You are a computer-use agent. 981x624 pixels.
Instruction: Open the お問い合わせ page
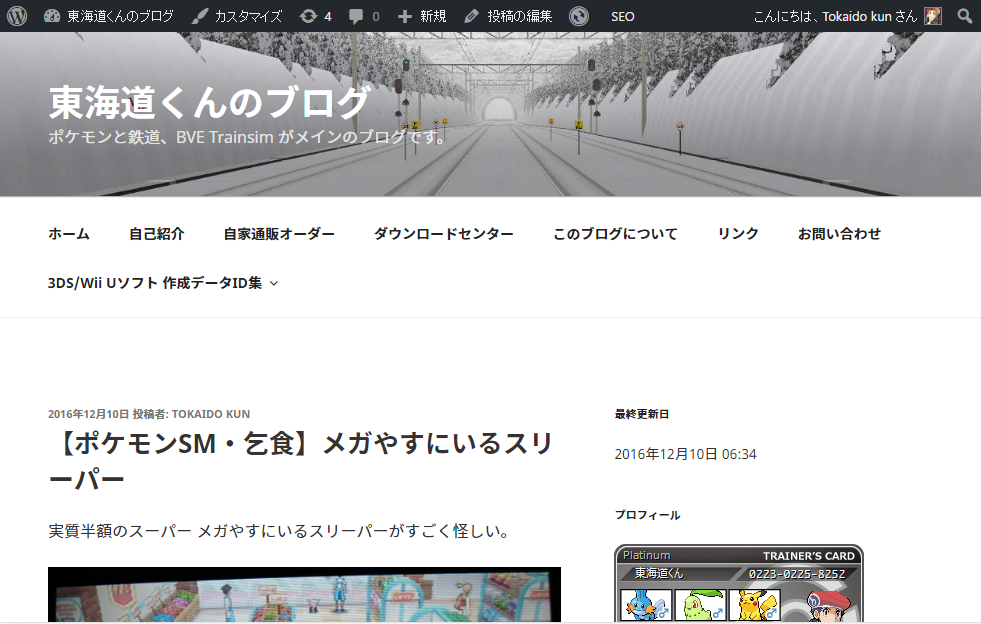839,234
